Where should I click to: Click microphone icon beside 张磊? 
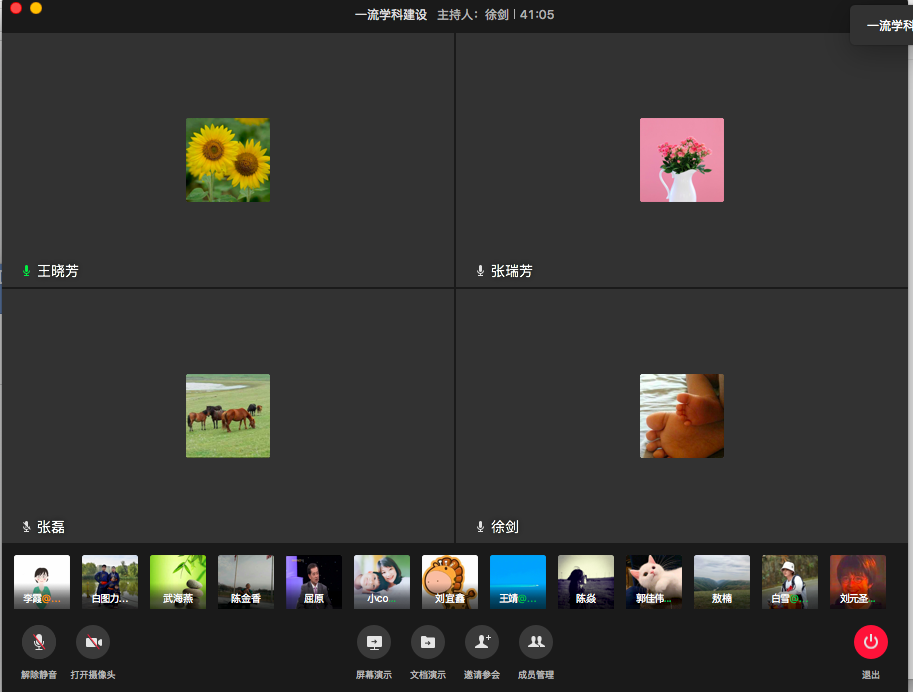pyautogui.click(x=27, y=527)
